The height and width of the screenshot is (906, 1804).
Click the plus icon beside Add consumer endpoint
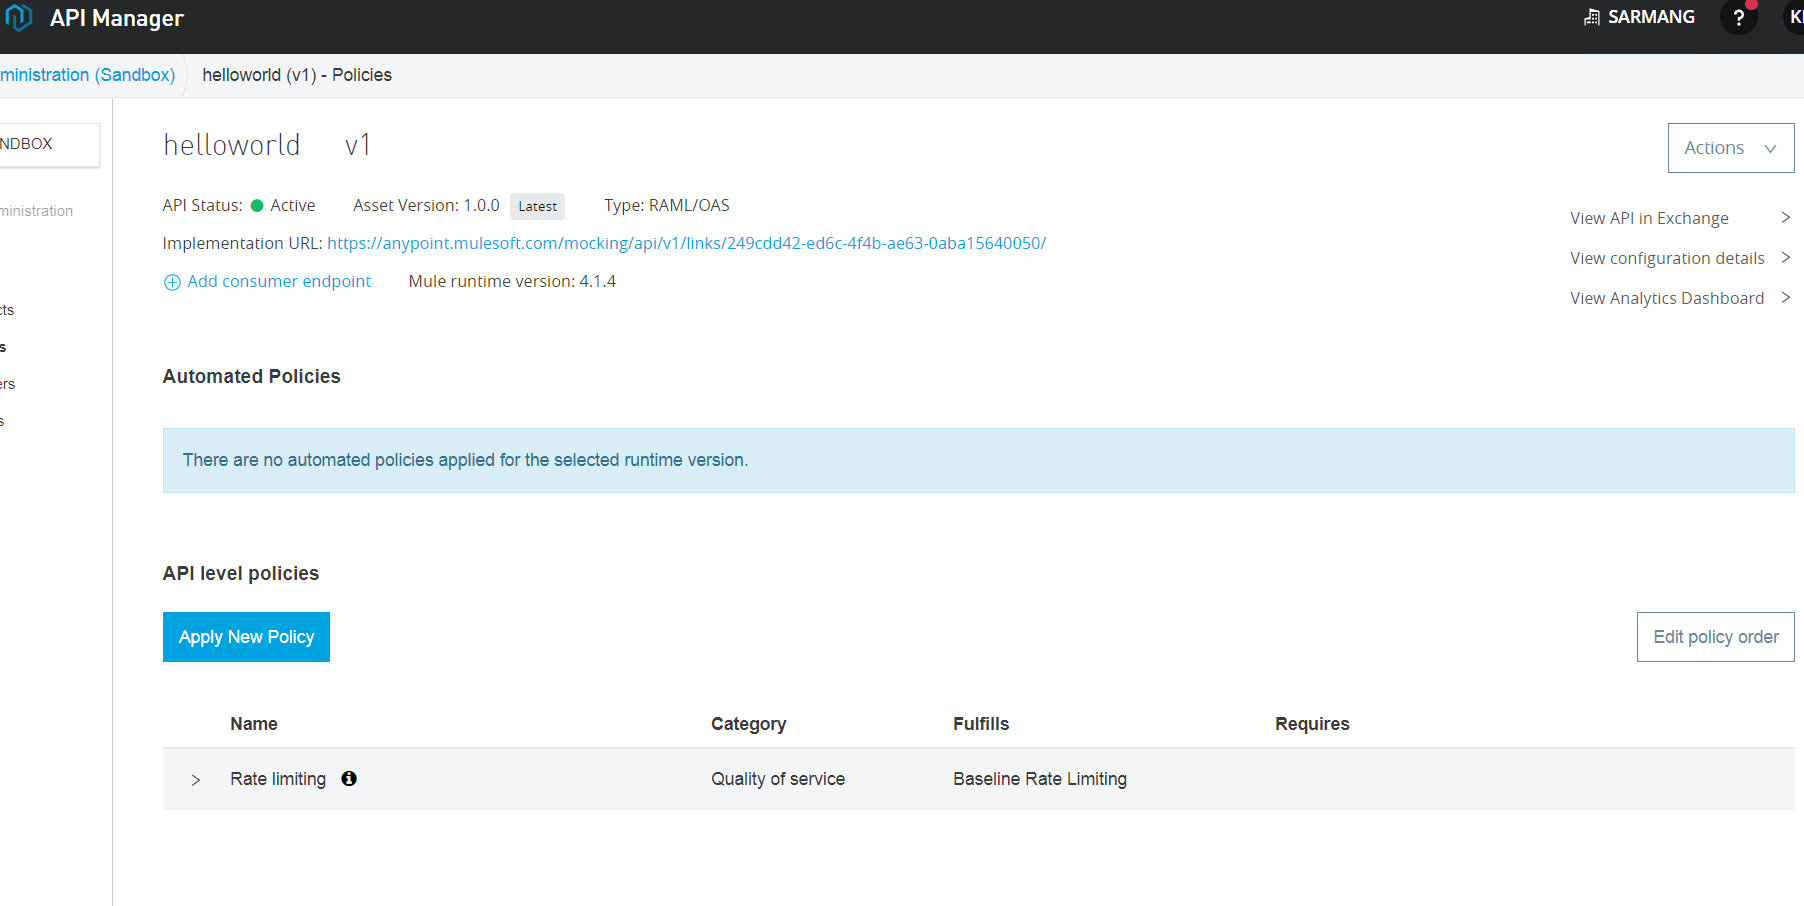coord(172,282)
